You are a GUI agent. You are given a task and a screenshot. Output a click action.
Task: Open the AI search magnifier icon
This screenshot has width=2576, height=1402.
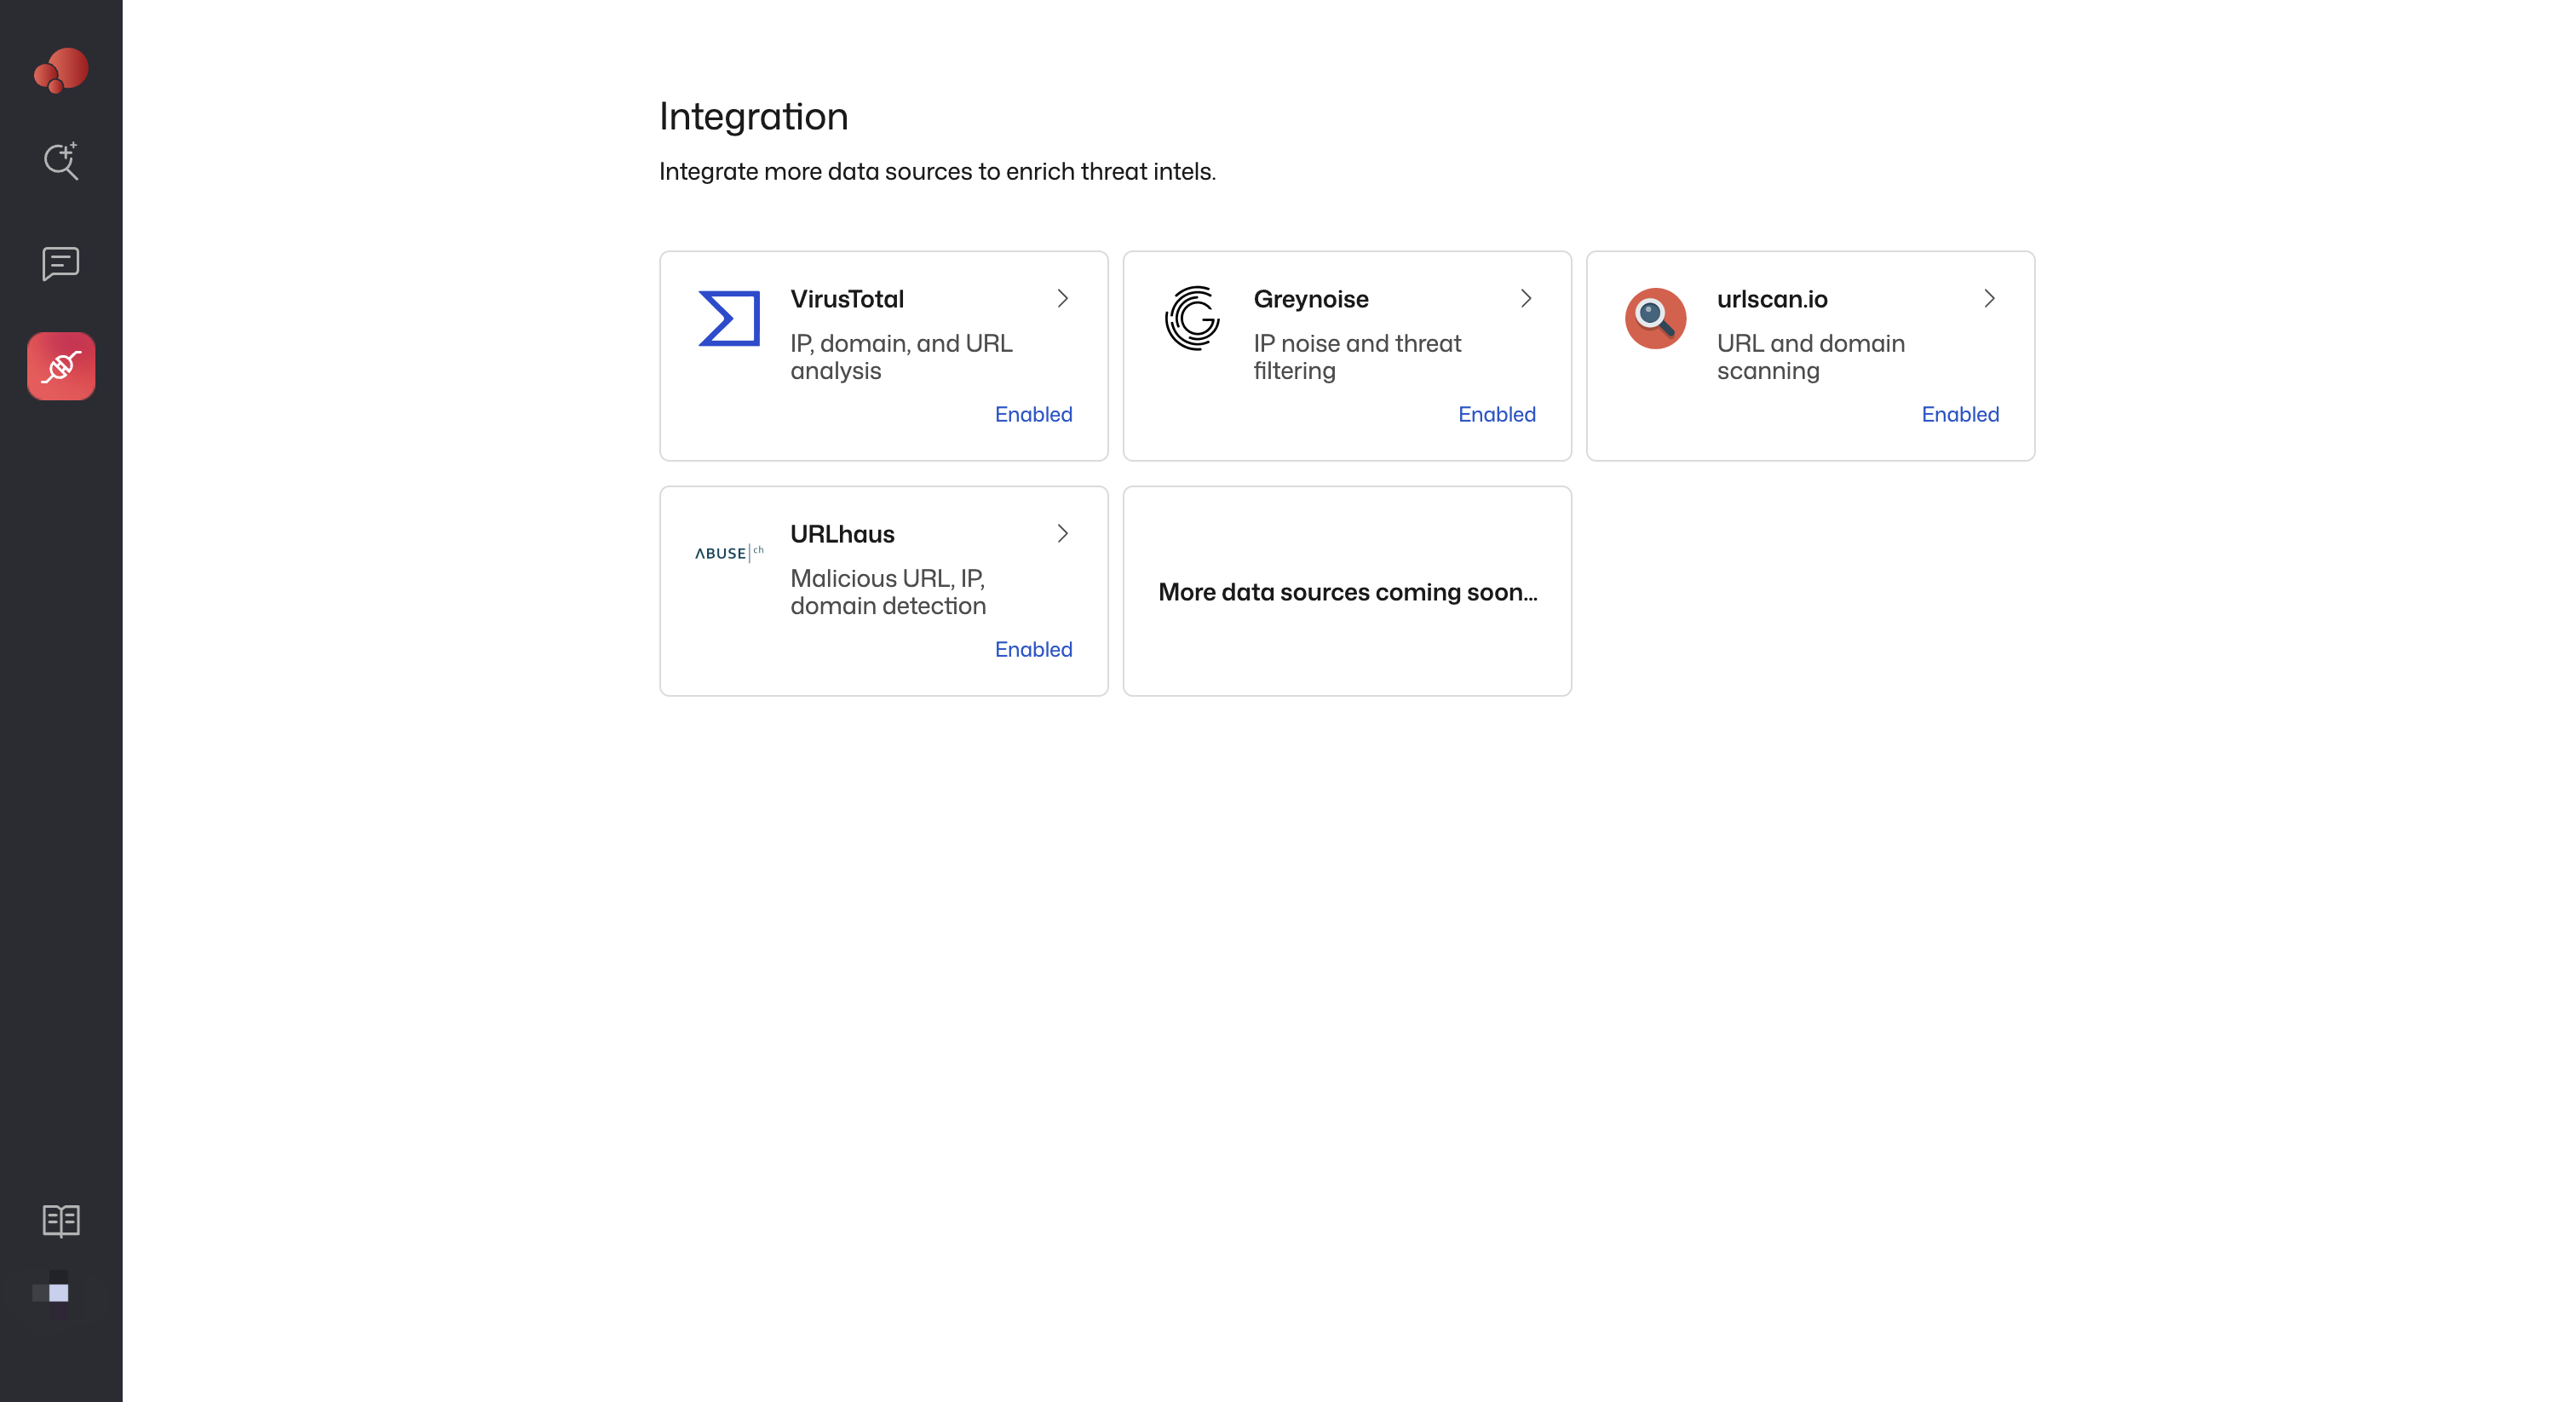click(61, 161)
